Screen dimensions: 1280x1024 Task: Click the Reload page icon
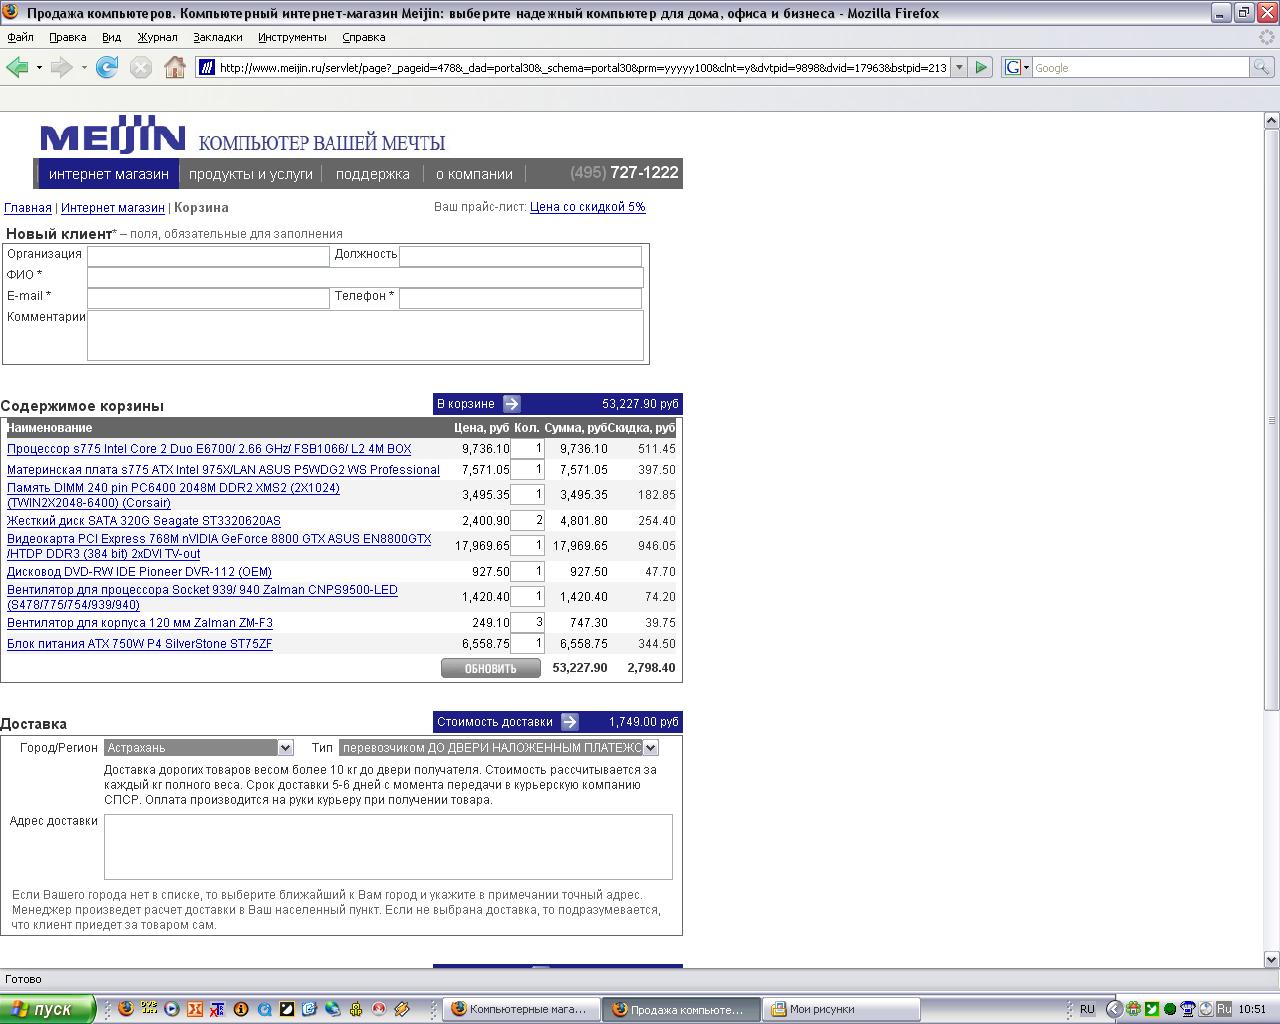[107, 67]
